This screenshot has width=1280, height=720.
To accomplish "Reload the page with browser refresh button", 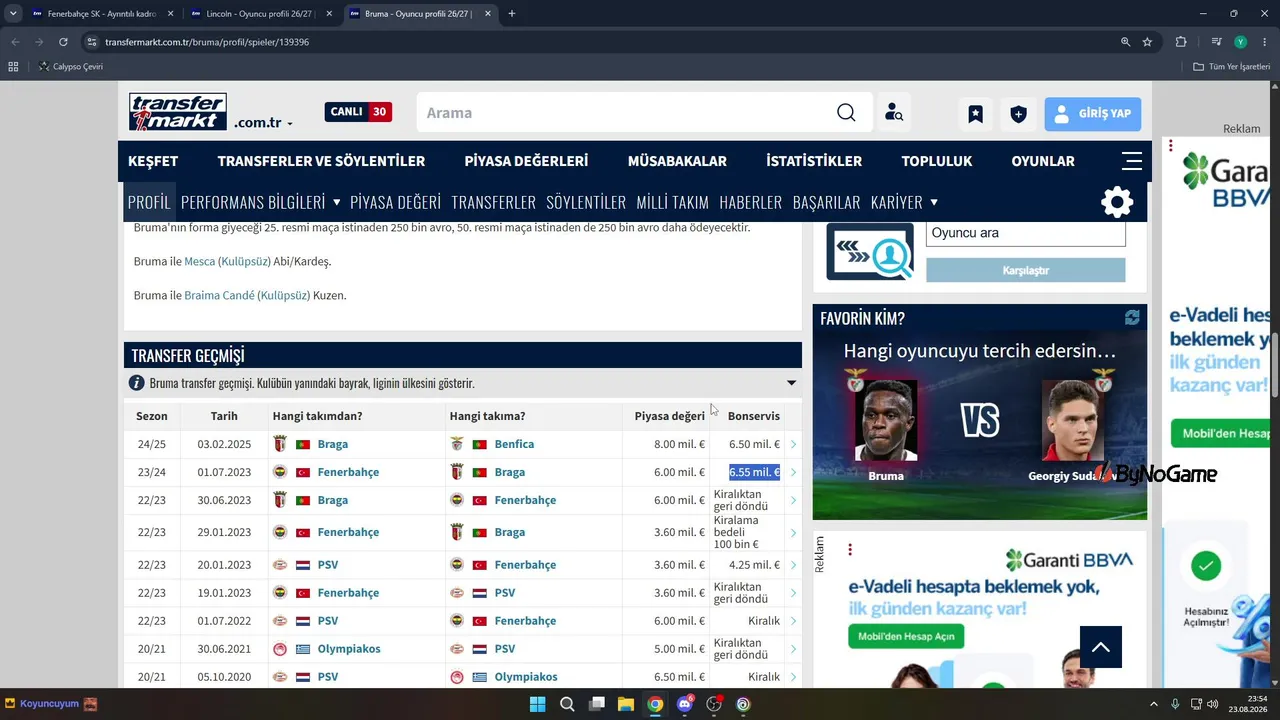I will [63, 42].
